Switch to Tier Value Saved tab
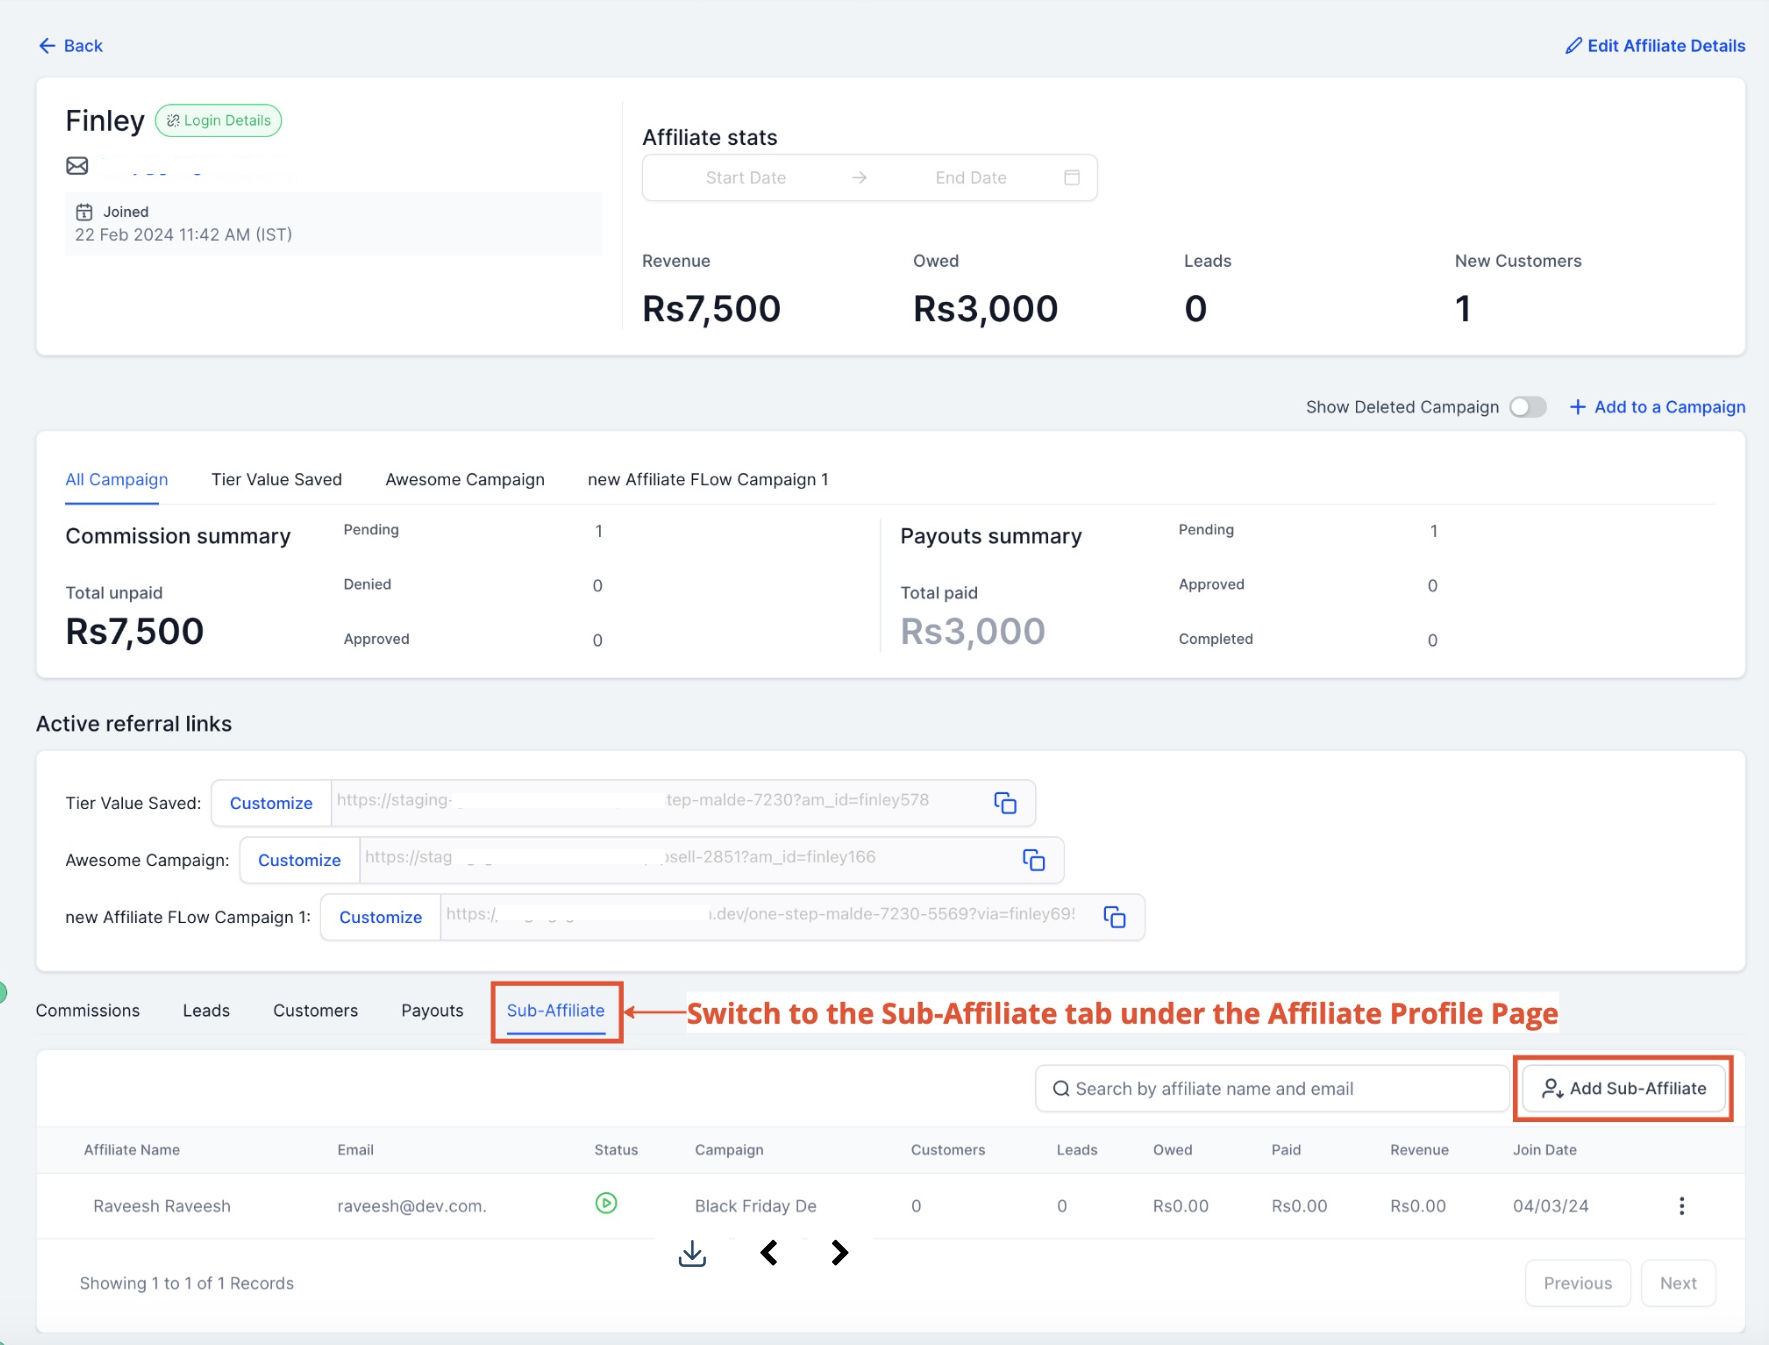Image resolution: width=1769 pixels, height=1345 pixels. click(x=277, y=480)
